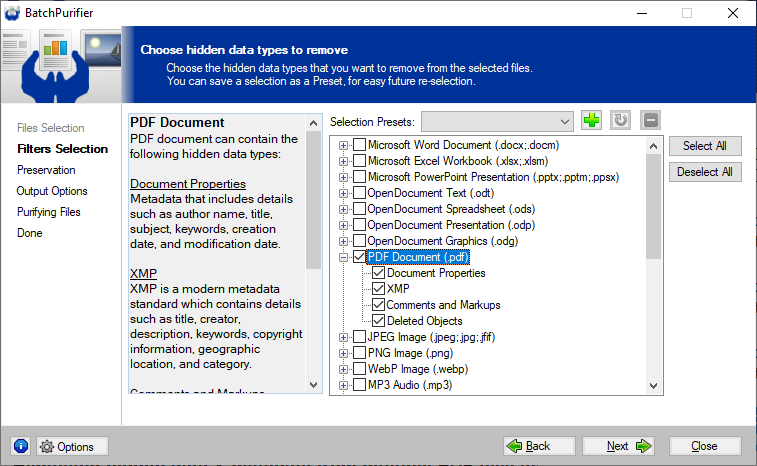Image resolution: width=757 pixels, height=466 pixels.
Task: Check the OpenDocument Text (.odt) checkbox
Action: (359, 193)
